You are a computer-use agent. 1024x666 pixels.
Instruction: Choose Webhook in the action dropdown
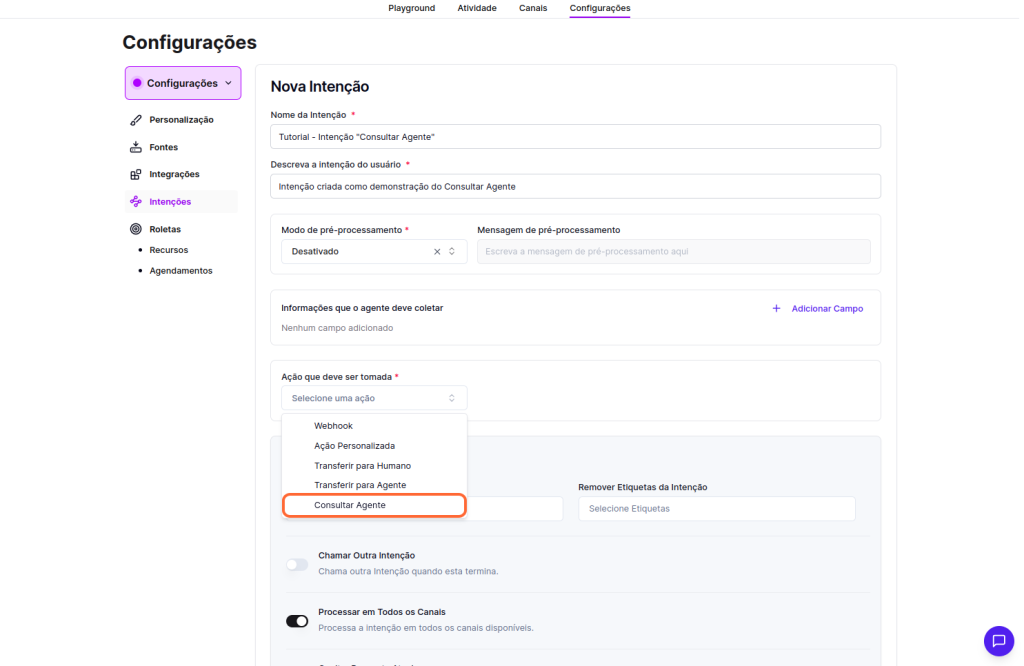(x=333, y=426)
